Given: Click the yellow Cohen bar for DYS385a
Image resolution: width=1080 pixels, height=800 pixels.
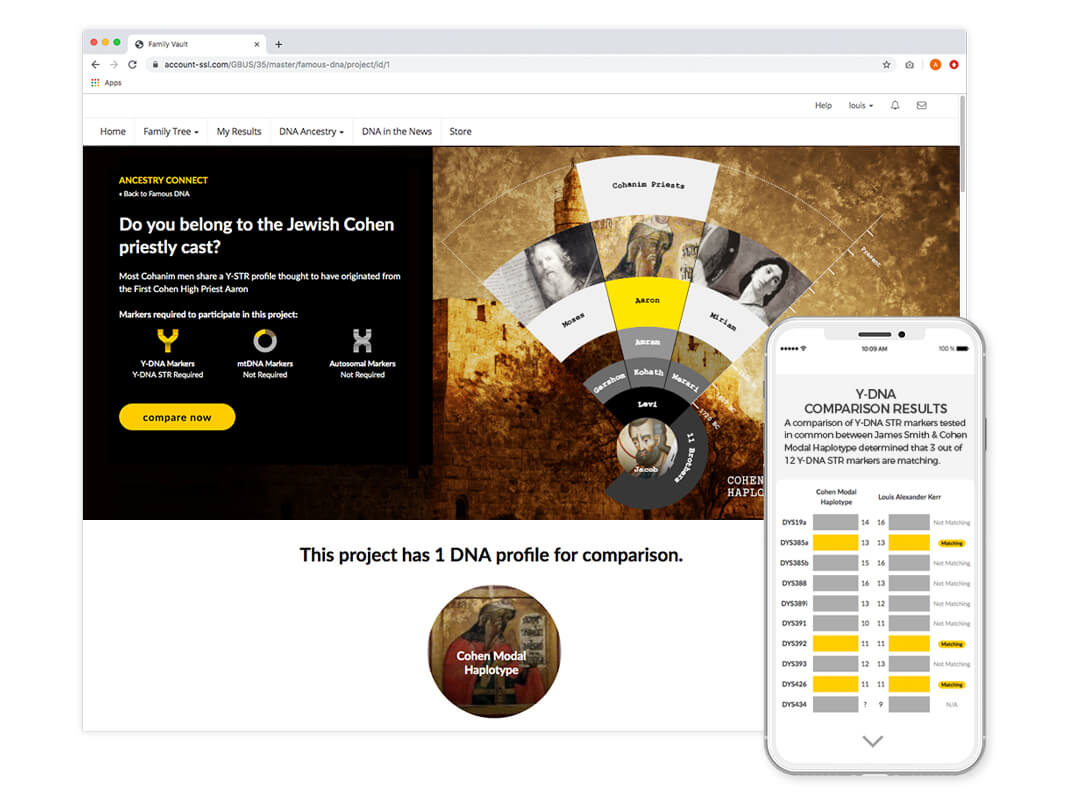Looking at the screenshot, I should [835, 542].
